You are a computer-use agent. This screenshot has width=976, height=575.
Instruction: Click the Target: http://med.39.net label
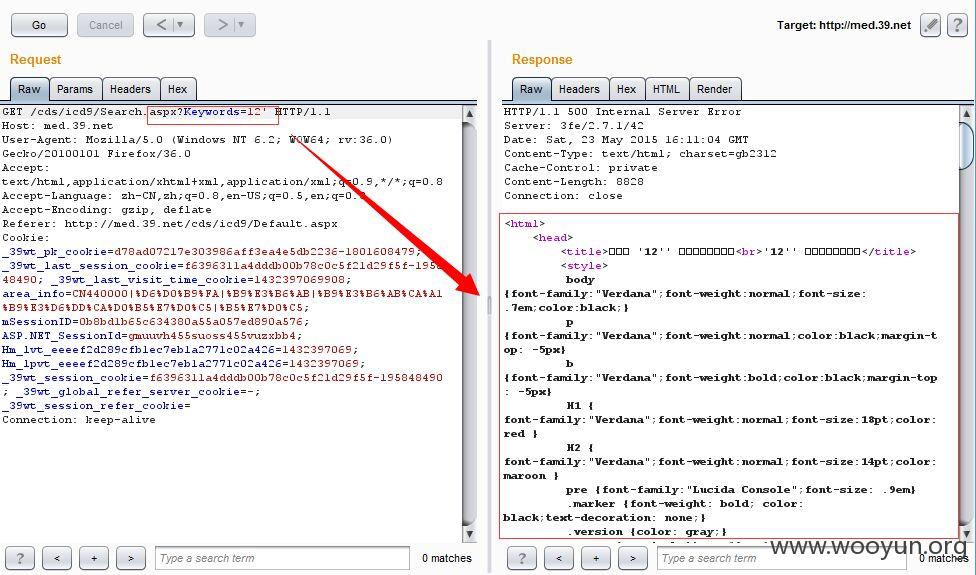coord(843,25)
